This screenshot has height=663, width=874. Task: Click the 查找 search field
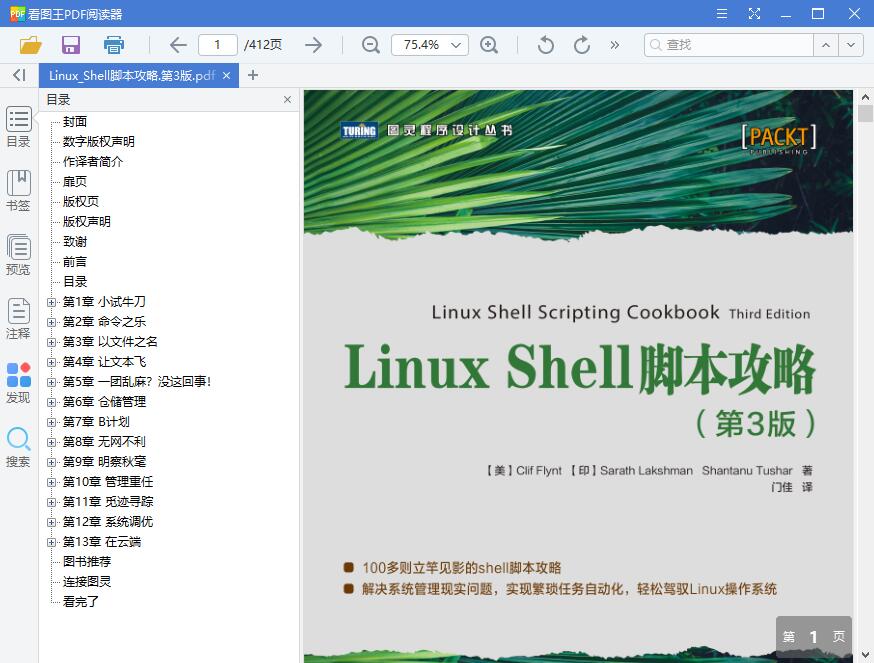coord(729,45)
